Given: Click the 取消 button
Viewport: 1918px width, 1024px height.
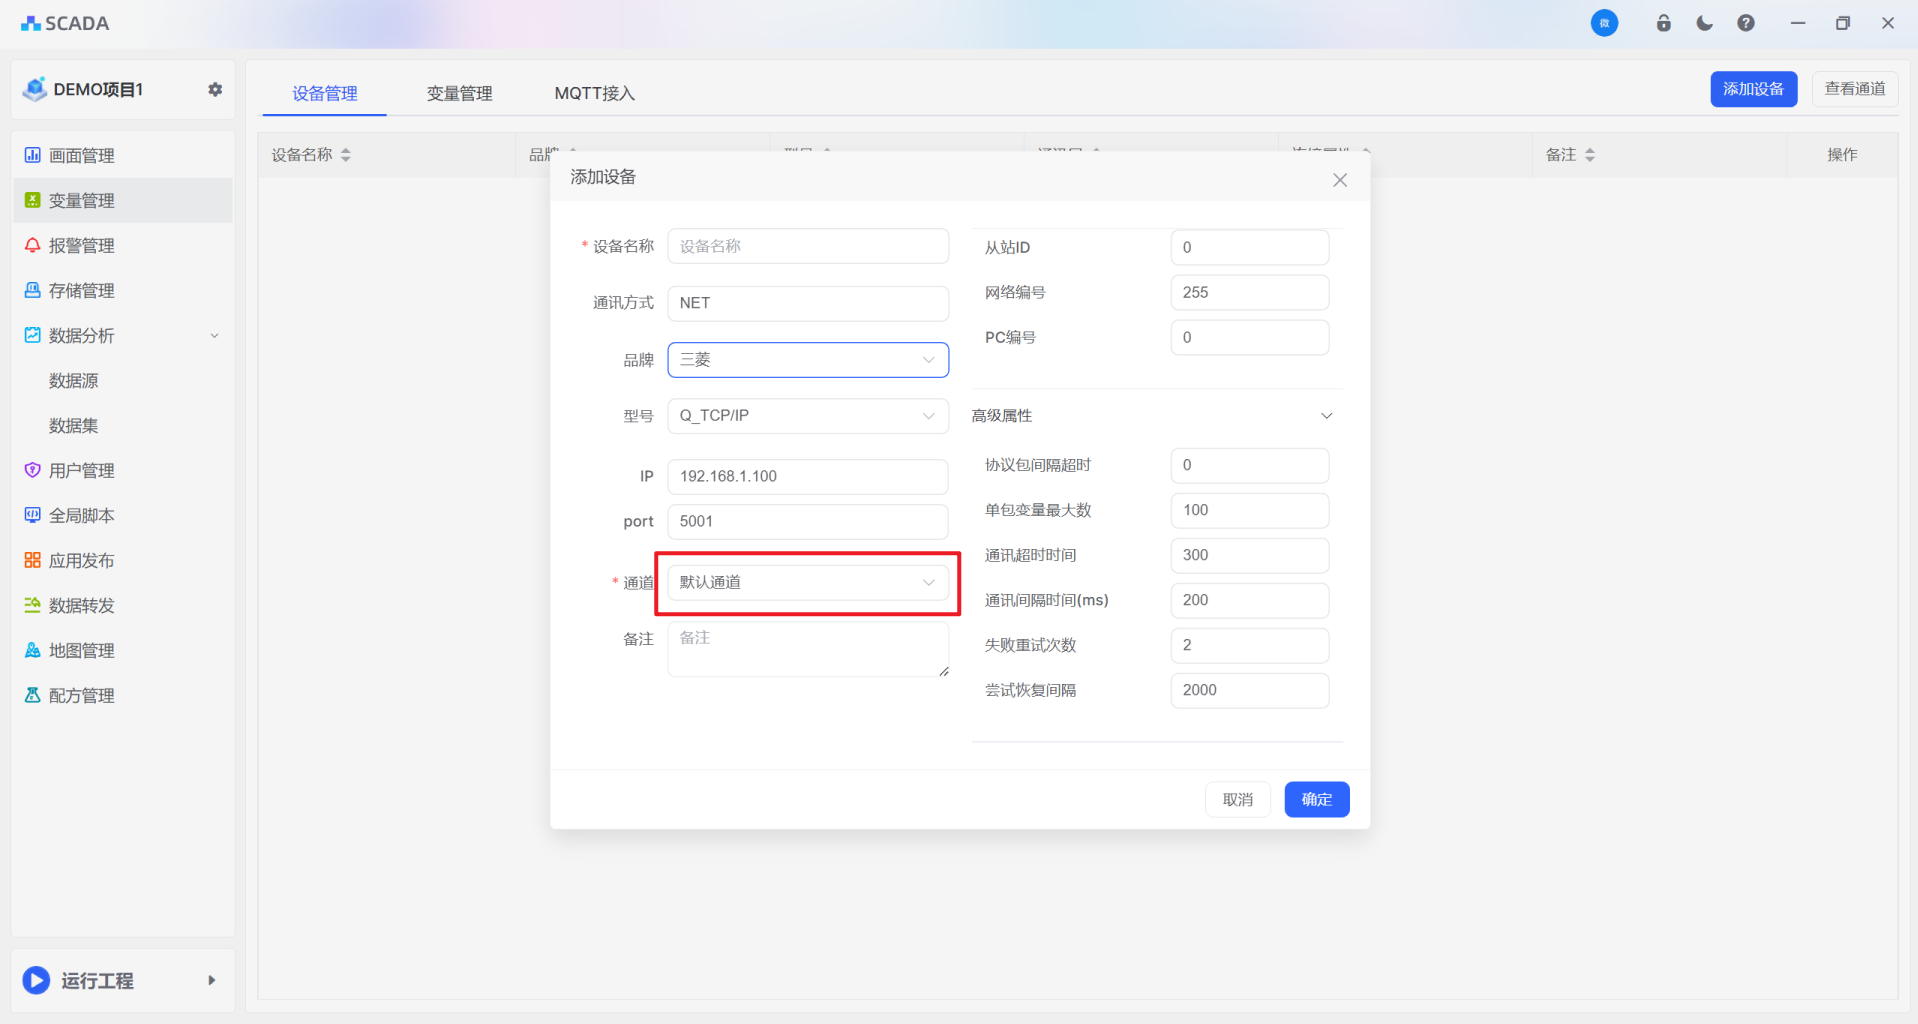Looking at the screenshot, I should pos(1237,799).
